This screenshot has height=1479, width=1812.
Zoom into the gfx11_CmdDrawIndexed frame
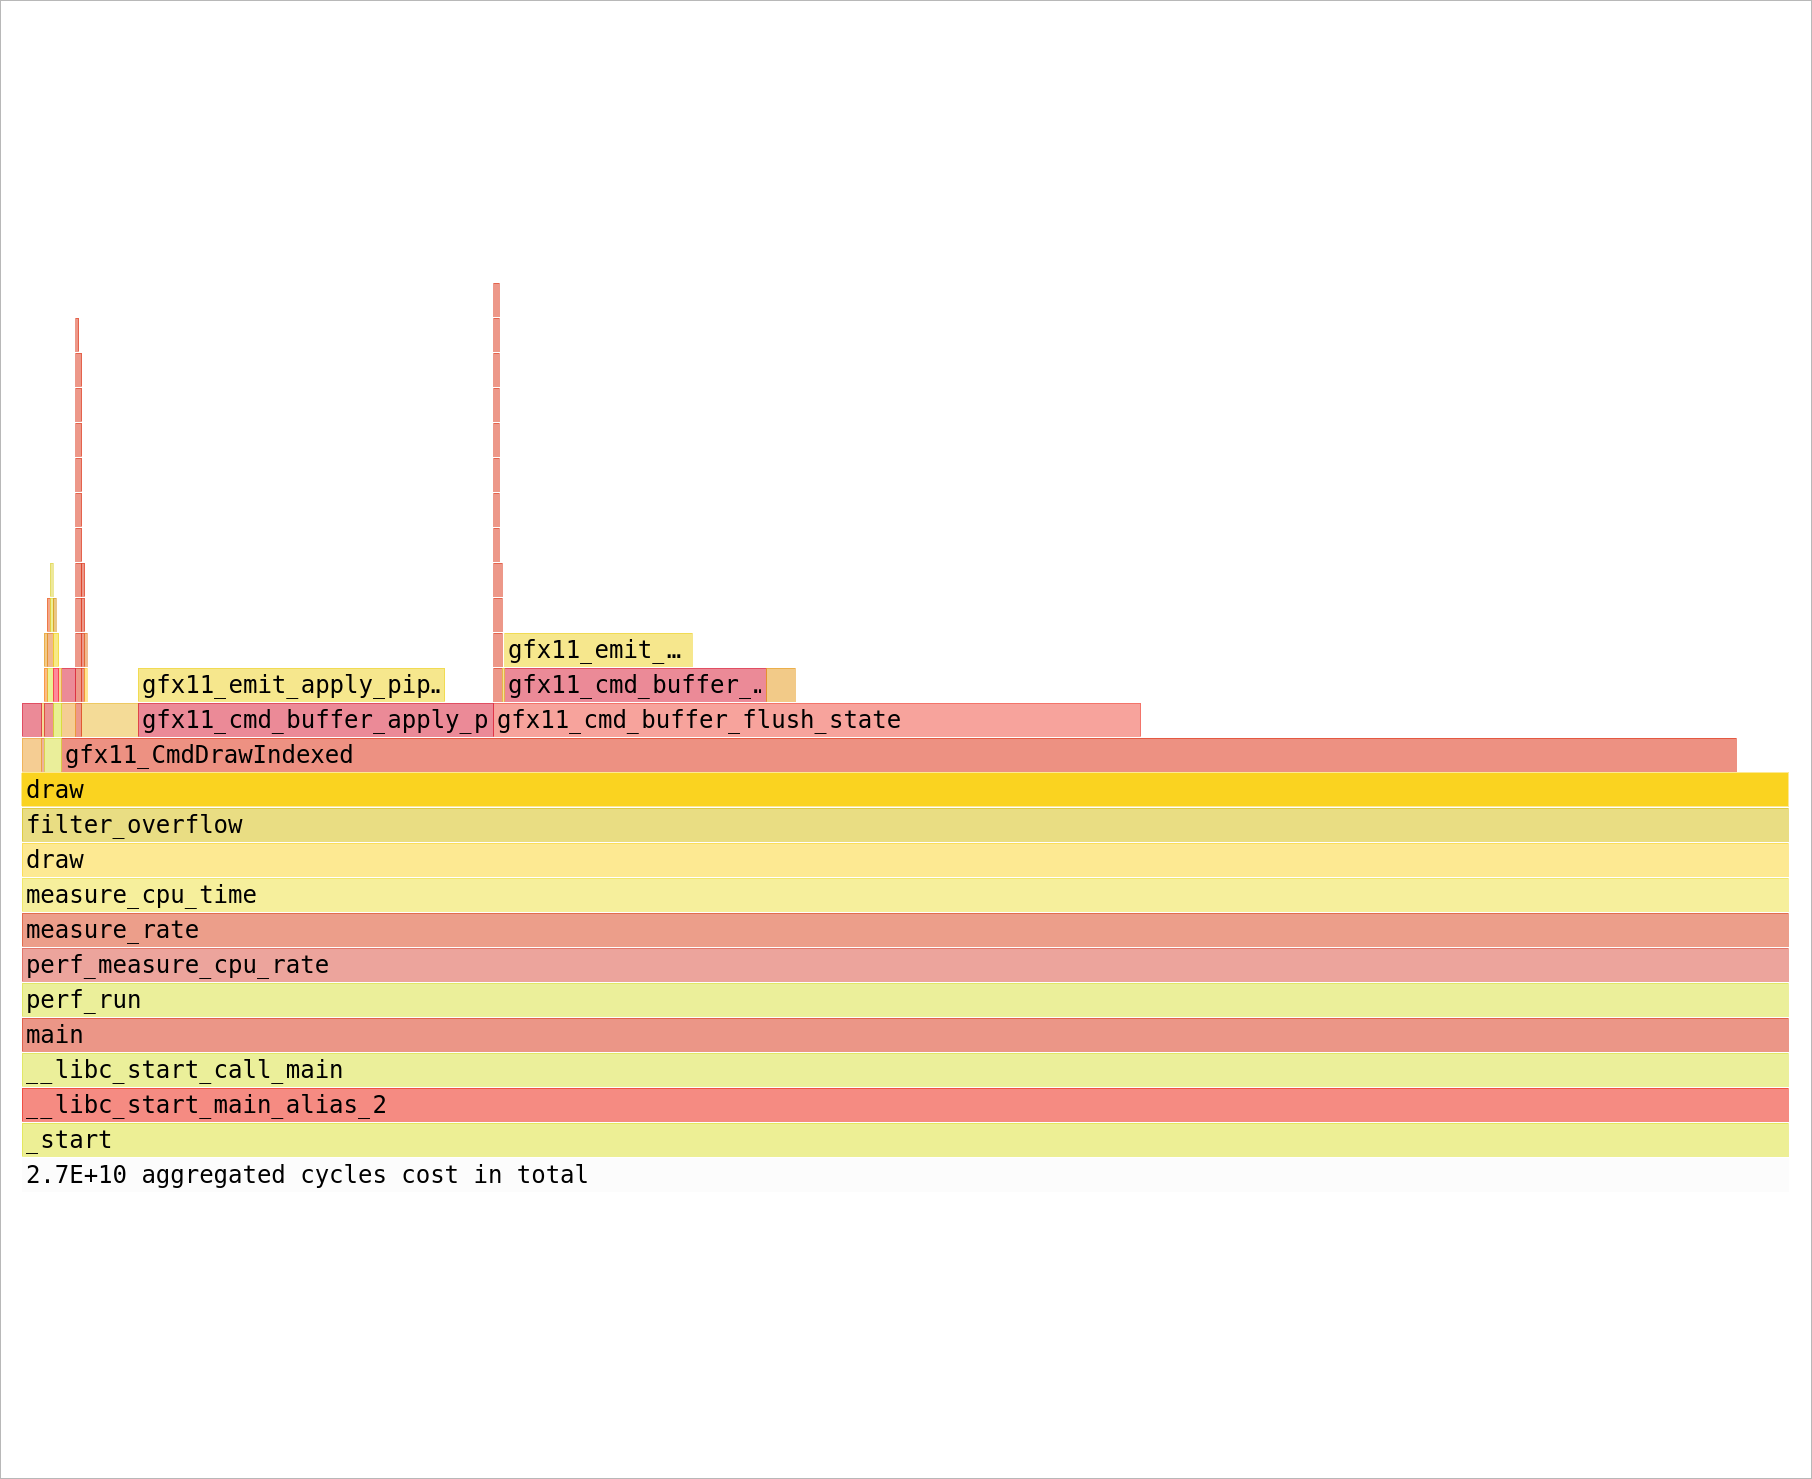pyautogui.click(x=898, y=755)
